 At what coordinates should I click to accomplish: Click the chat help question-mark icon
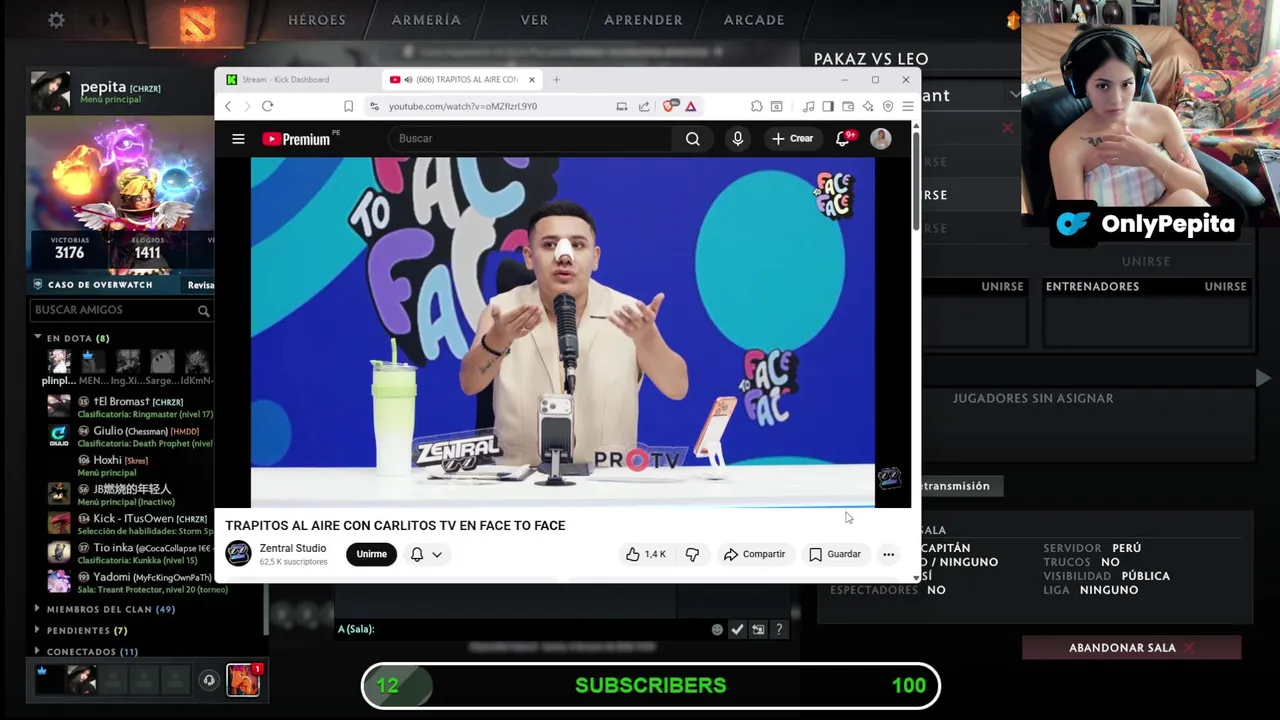[x=779, y=629]
